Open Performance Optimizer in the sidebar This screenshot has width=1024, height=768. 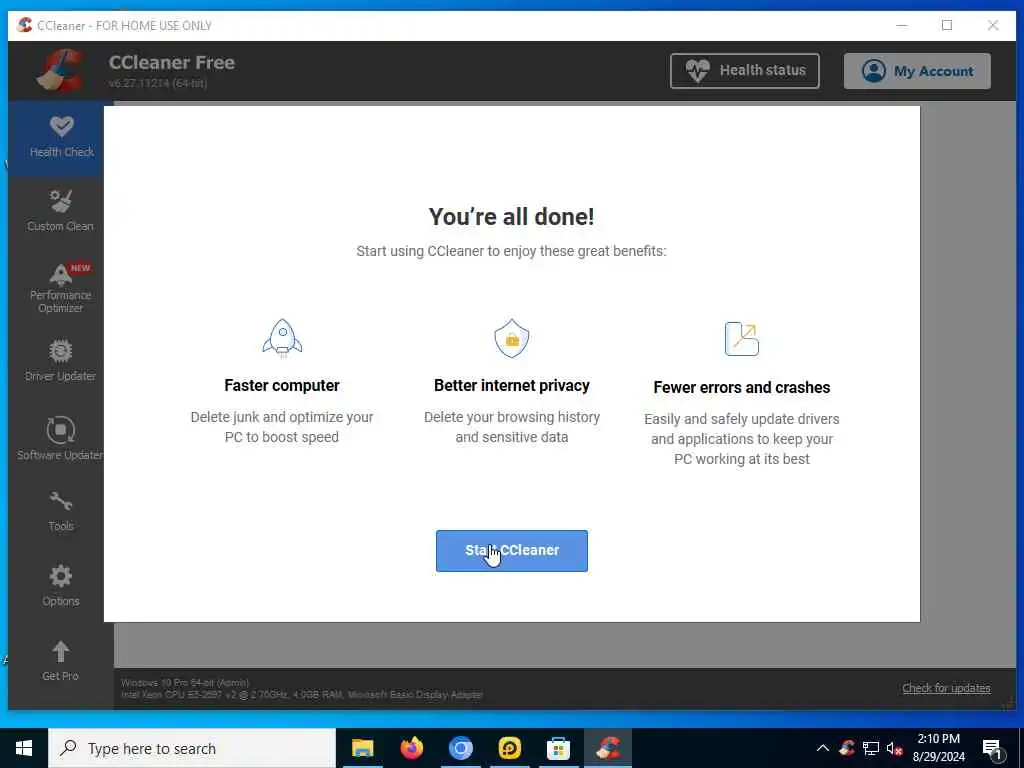61,289
